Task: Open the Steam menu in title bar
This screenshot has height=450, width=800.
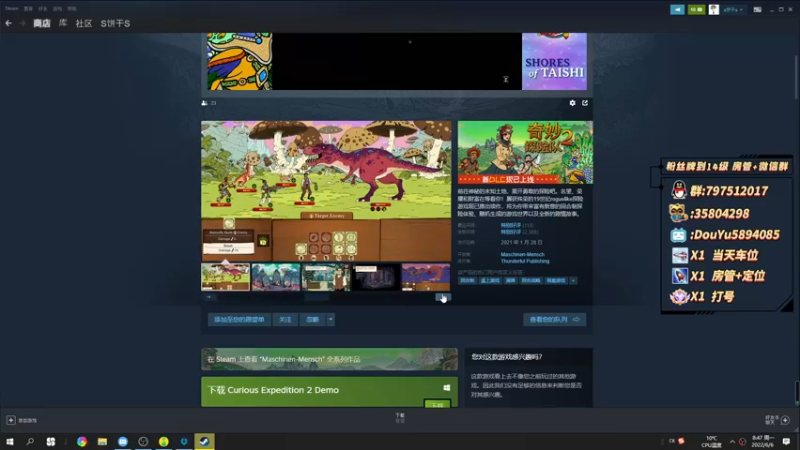Action: tap(12, 9)
